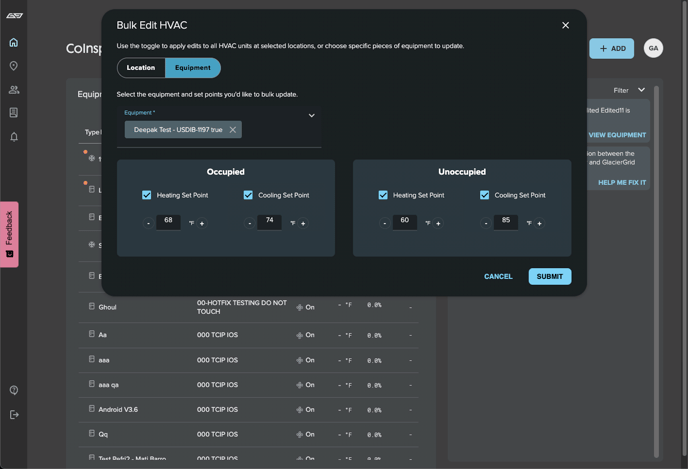The width and height of the screenshot is (688, 469).
Task: Select the Android V3.6 row name
Action: point(118,410)
